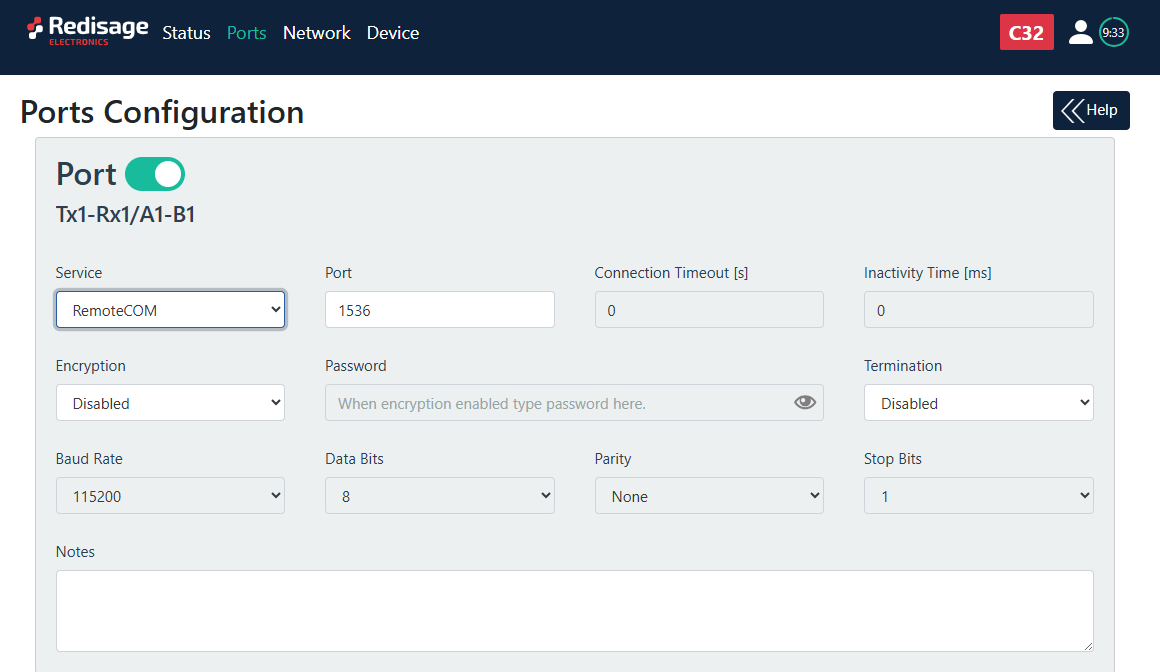
Task: Click the session timer circle showing 9:33
Action: coord(1113,32)
